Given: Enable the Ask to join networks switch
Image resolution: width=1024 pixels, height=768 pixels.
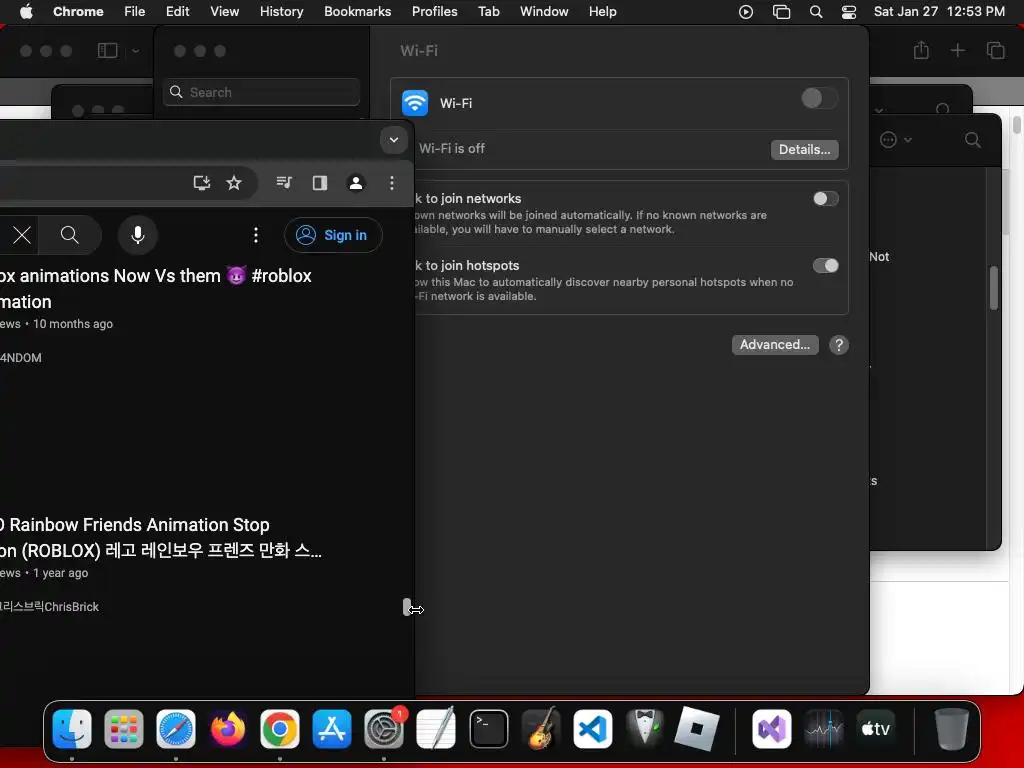Looking at the screenshot, I should 825,199.
